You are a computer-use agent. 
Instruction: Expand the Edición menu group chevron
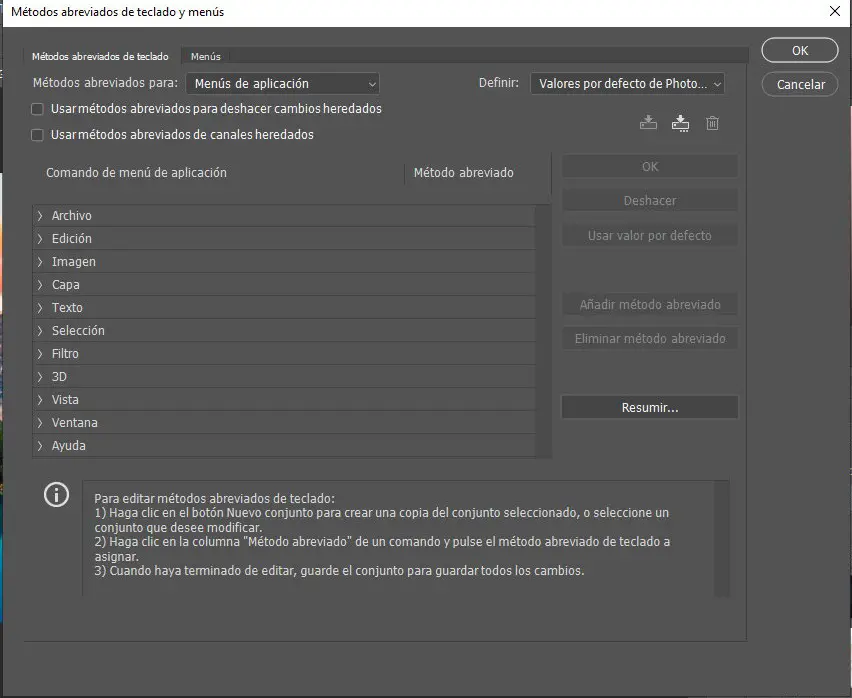point(40,238)
